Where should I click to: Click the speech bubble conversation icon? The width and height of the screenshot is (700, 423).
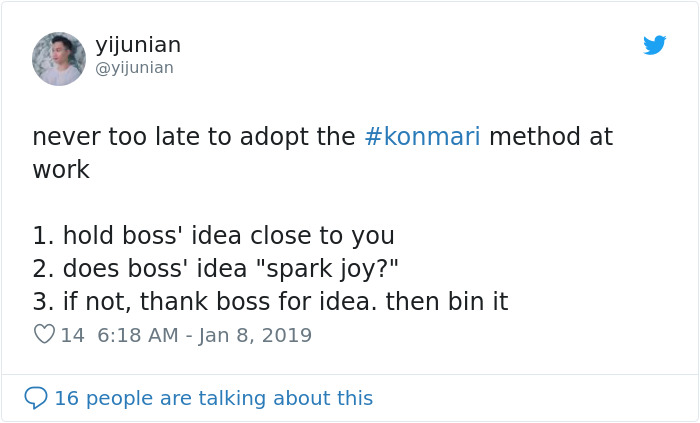[36, 398]
